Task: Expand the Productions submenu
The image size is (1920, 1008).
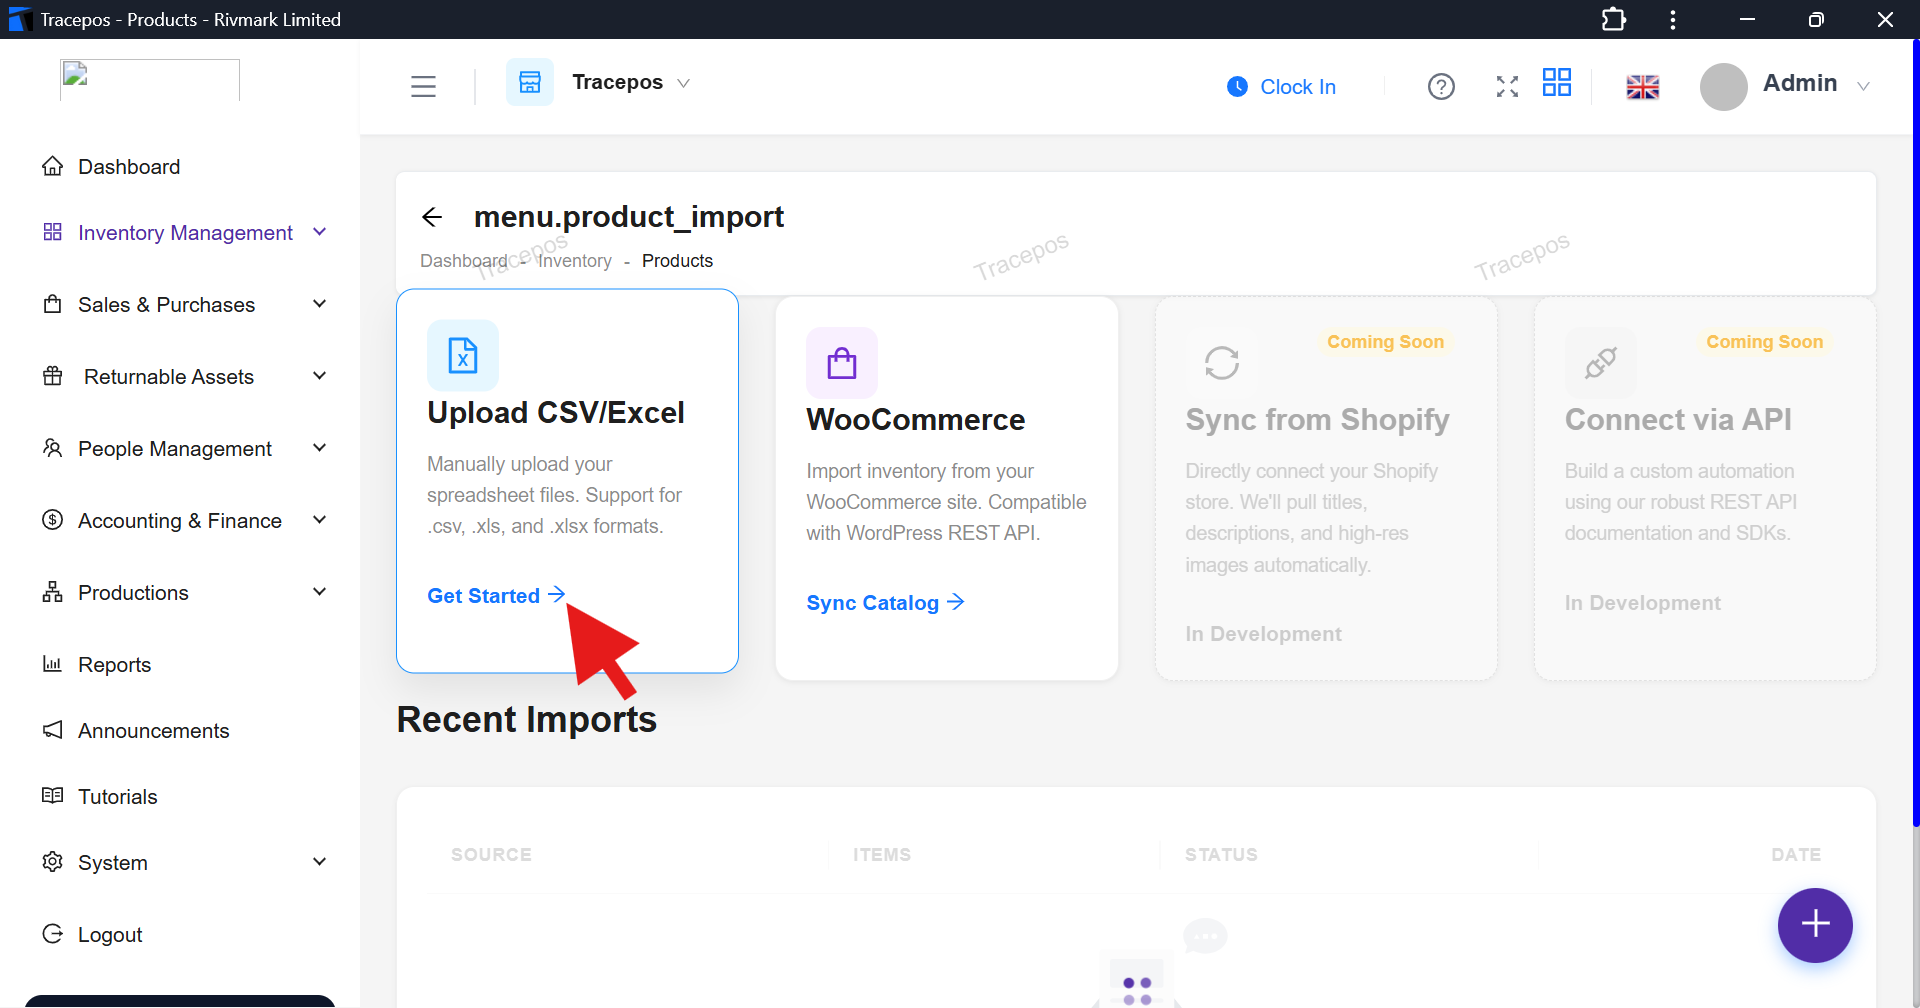Action: coord(186,593)
